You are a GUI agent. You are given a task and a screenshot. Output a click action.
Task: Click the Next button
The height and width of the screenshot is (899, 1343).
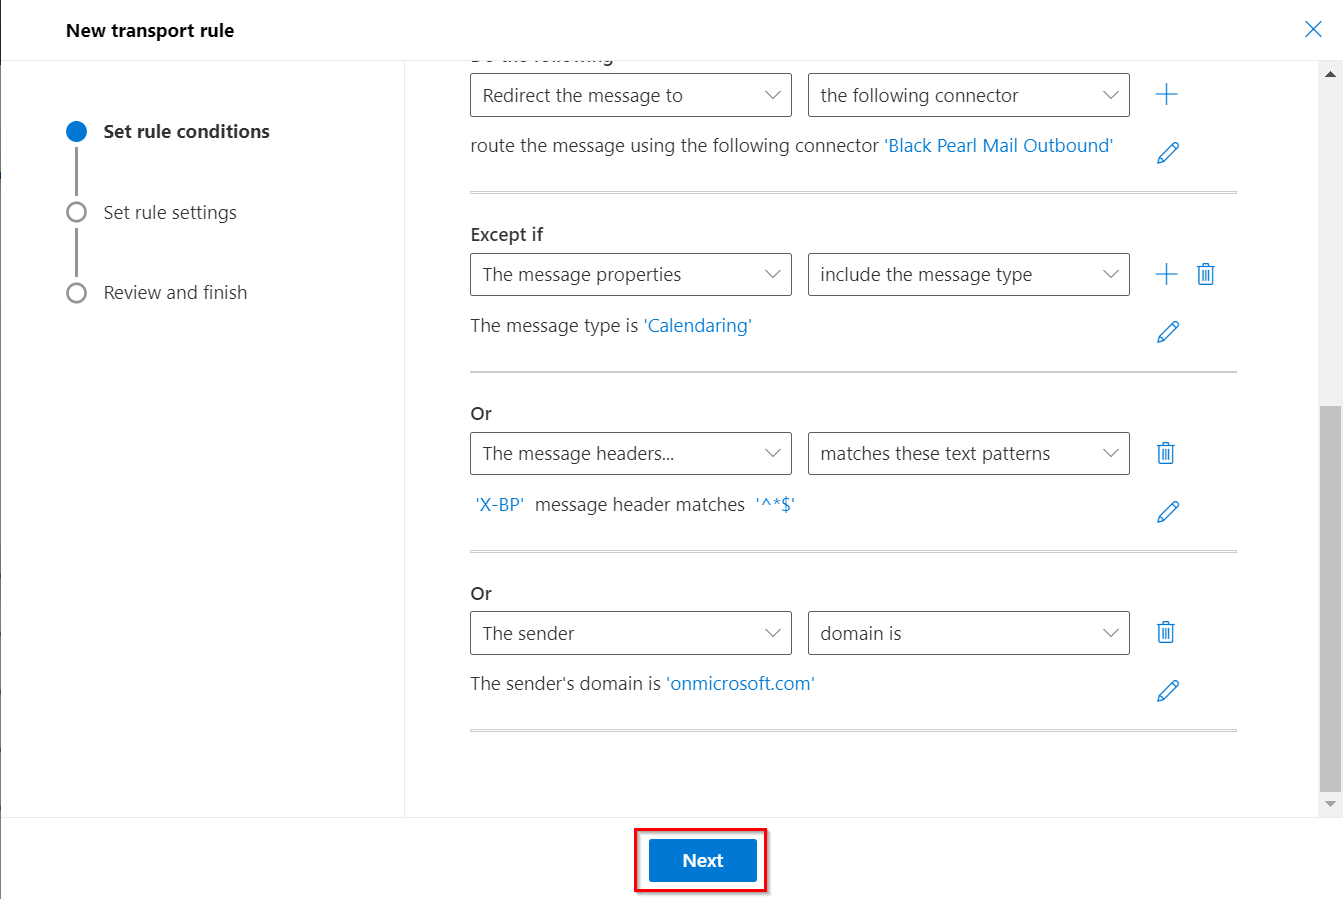[x=702, y=860]
